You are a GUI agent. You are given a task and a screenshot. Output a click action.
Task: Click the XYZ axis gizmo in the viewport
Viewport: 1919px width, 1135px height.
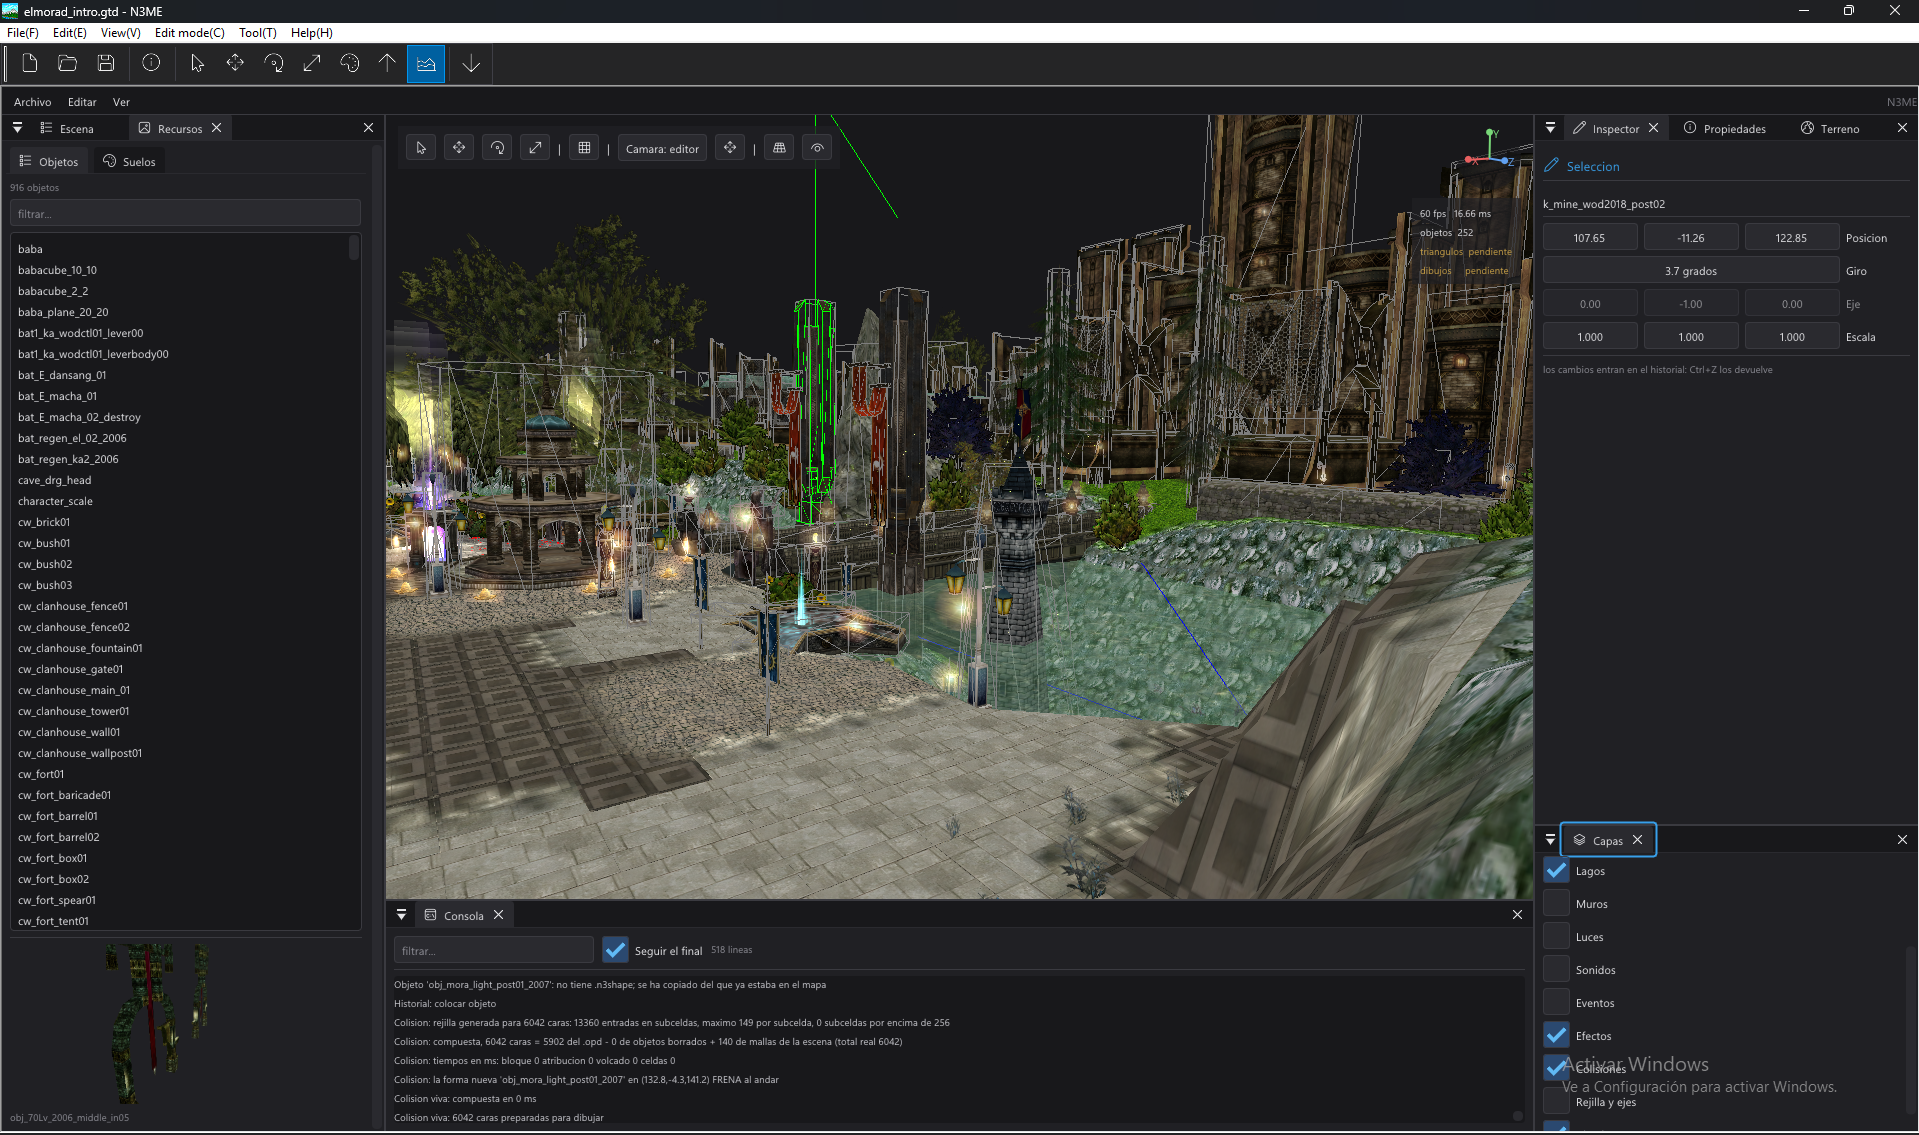click(x=1490, y=148)
